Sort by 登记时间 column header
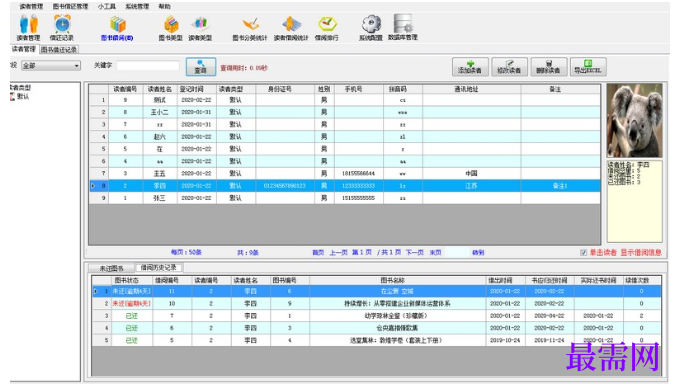Image resolution: width=678 pixels, height=388 pixels. [x=196, y=89]
